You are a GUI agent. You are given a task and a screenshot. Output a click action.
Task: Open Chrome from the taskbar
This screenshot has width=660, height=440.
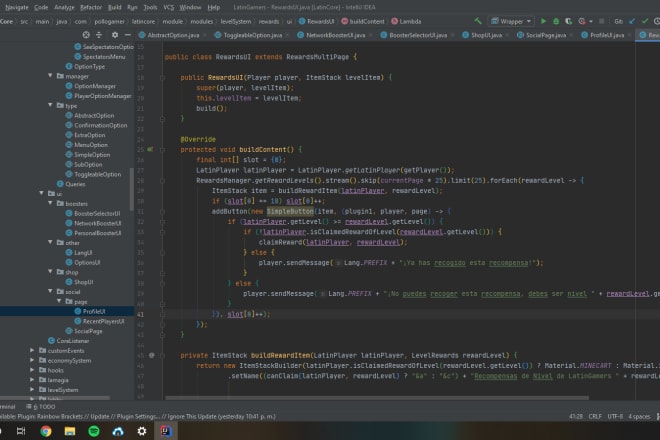(46, 431)
